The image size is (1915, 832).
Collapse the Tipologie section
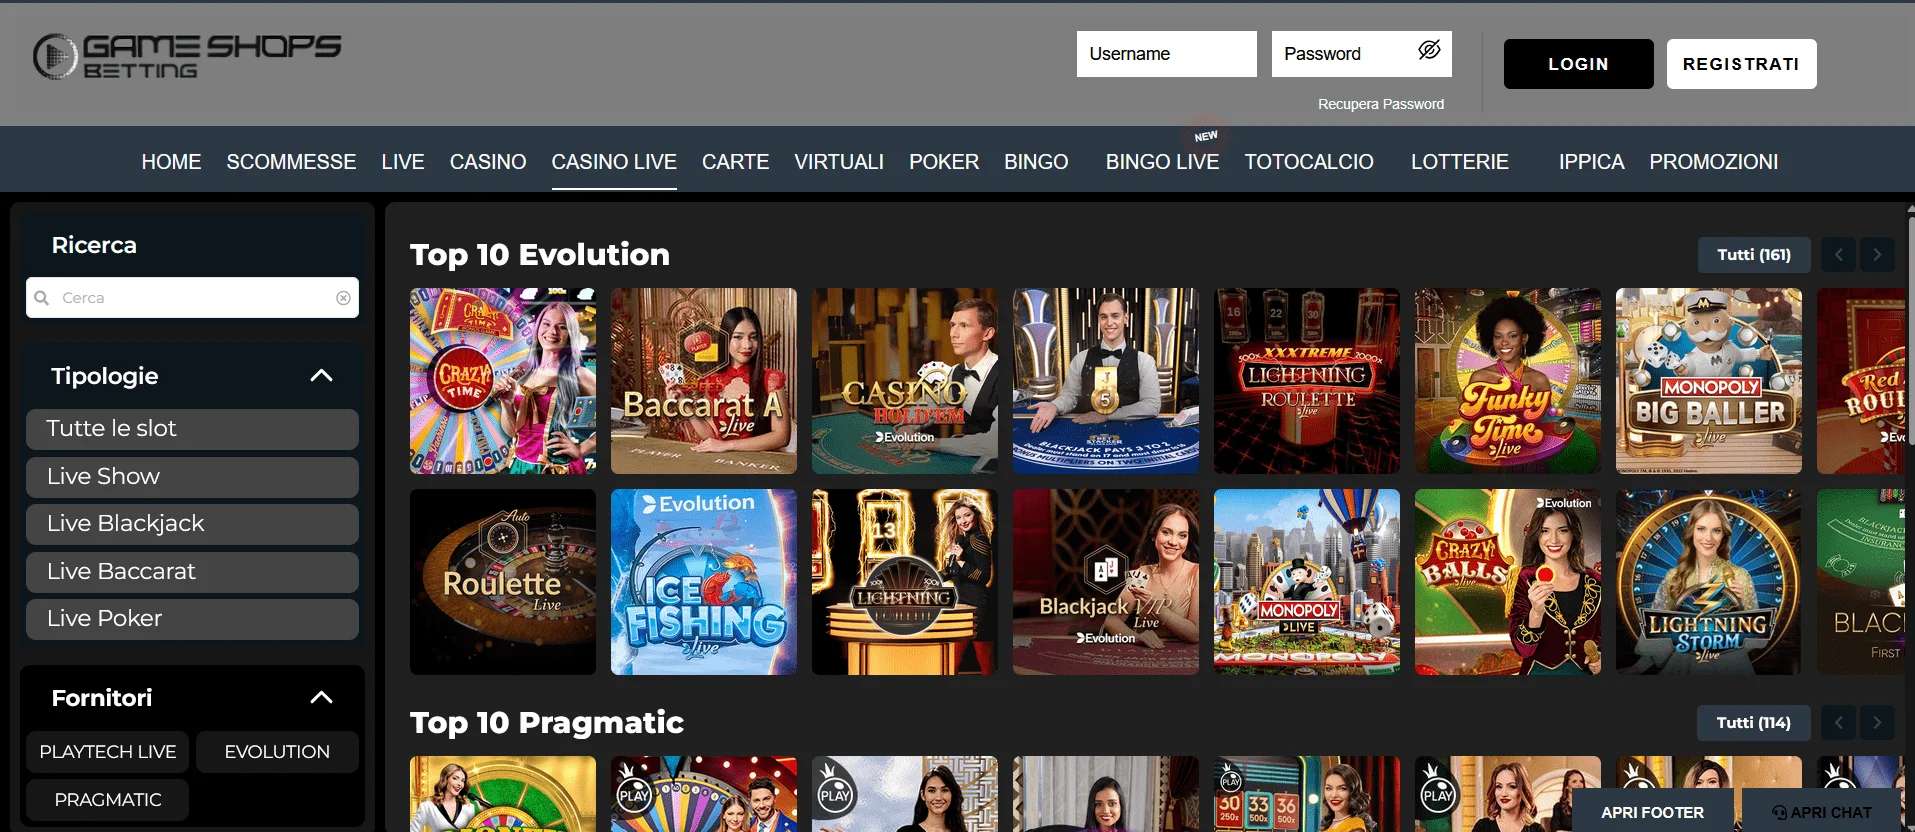point(321,376)
